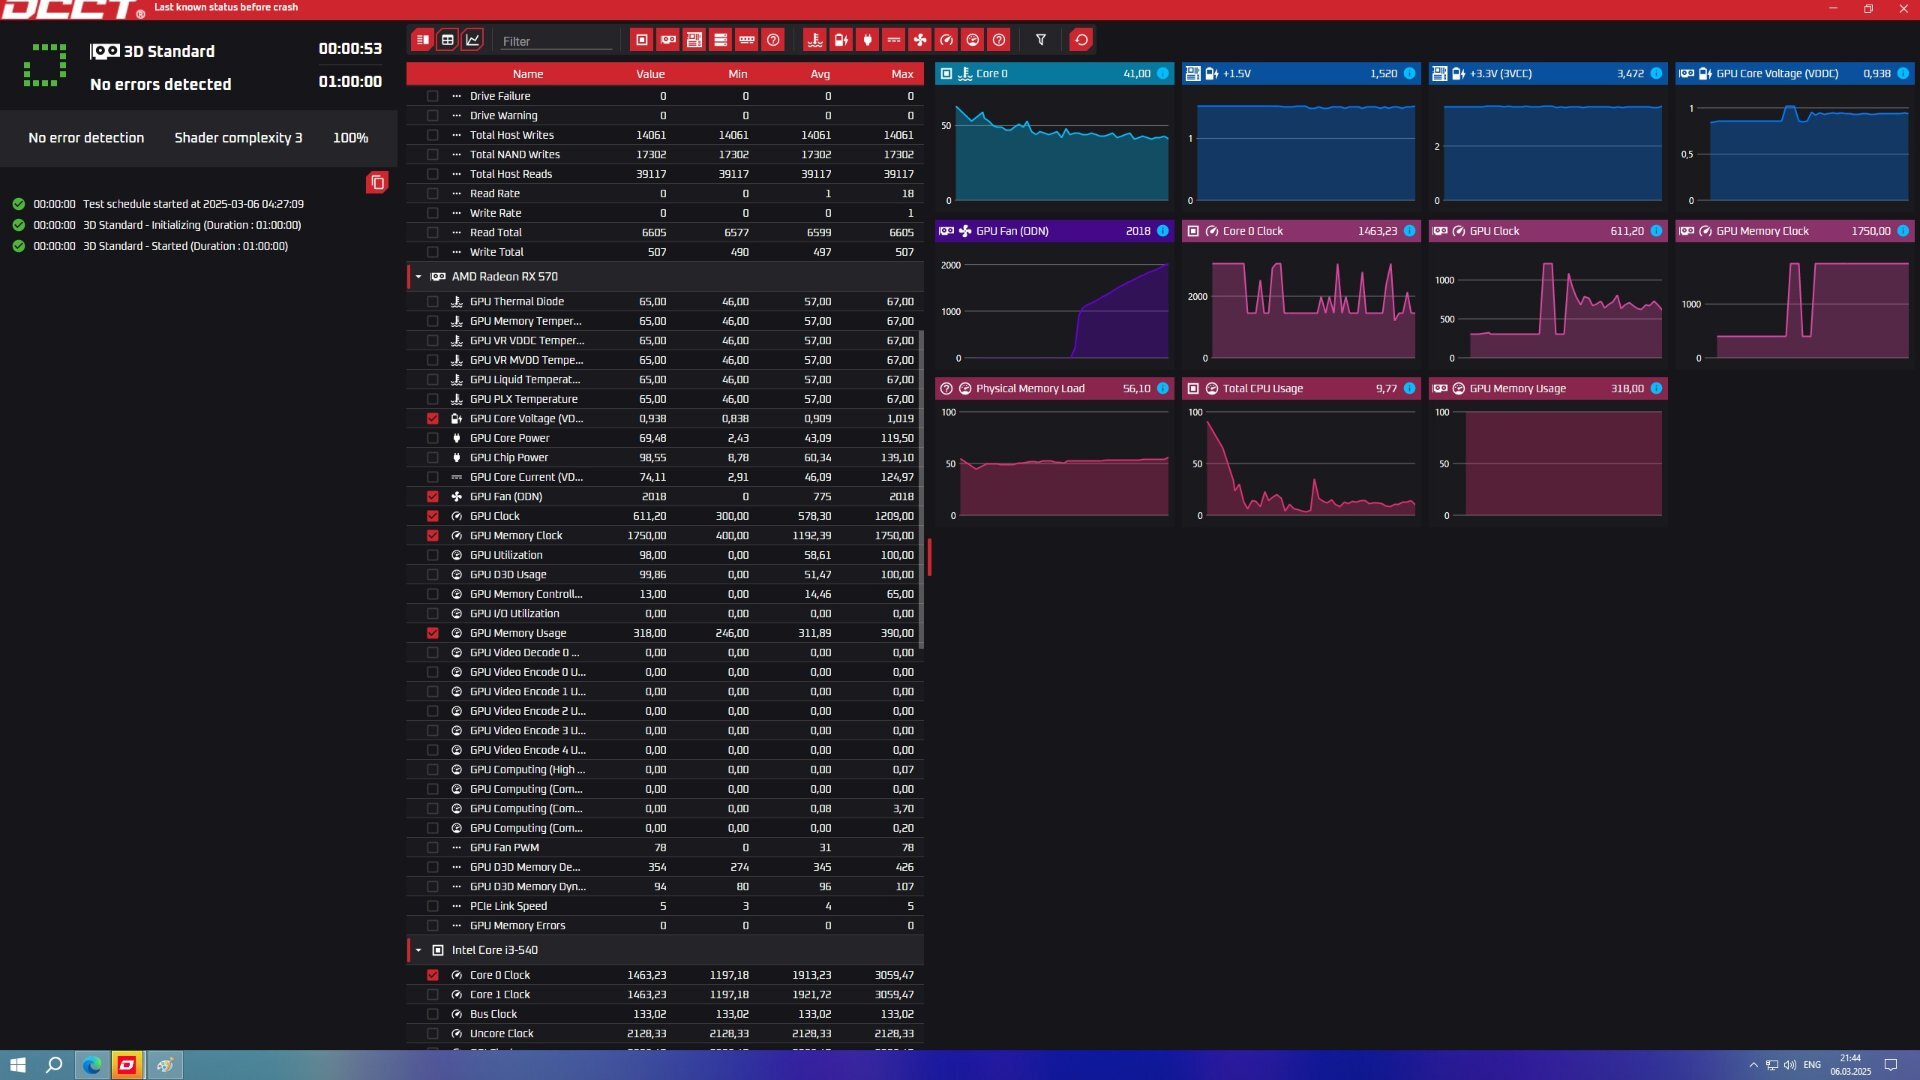This screenshot has width=1920, height=1080.
Task: Filter by clock speed sensor type
Action: [946, 40]
